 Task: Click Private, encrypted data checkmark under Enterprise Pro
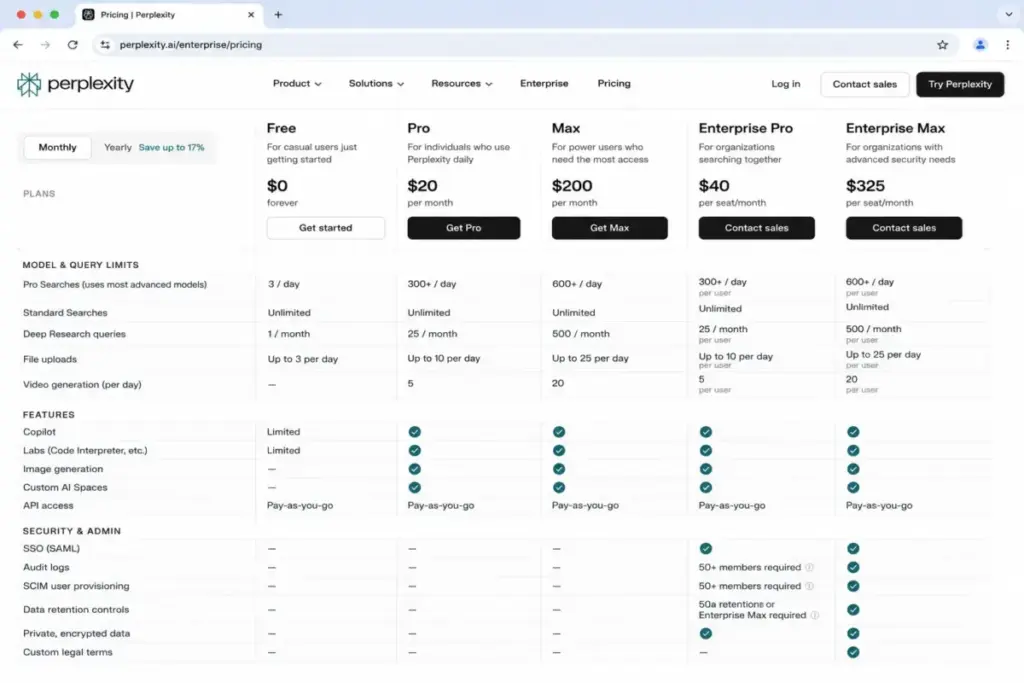click(706, 633)
